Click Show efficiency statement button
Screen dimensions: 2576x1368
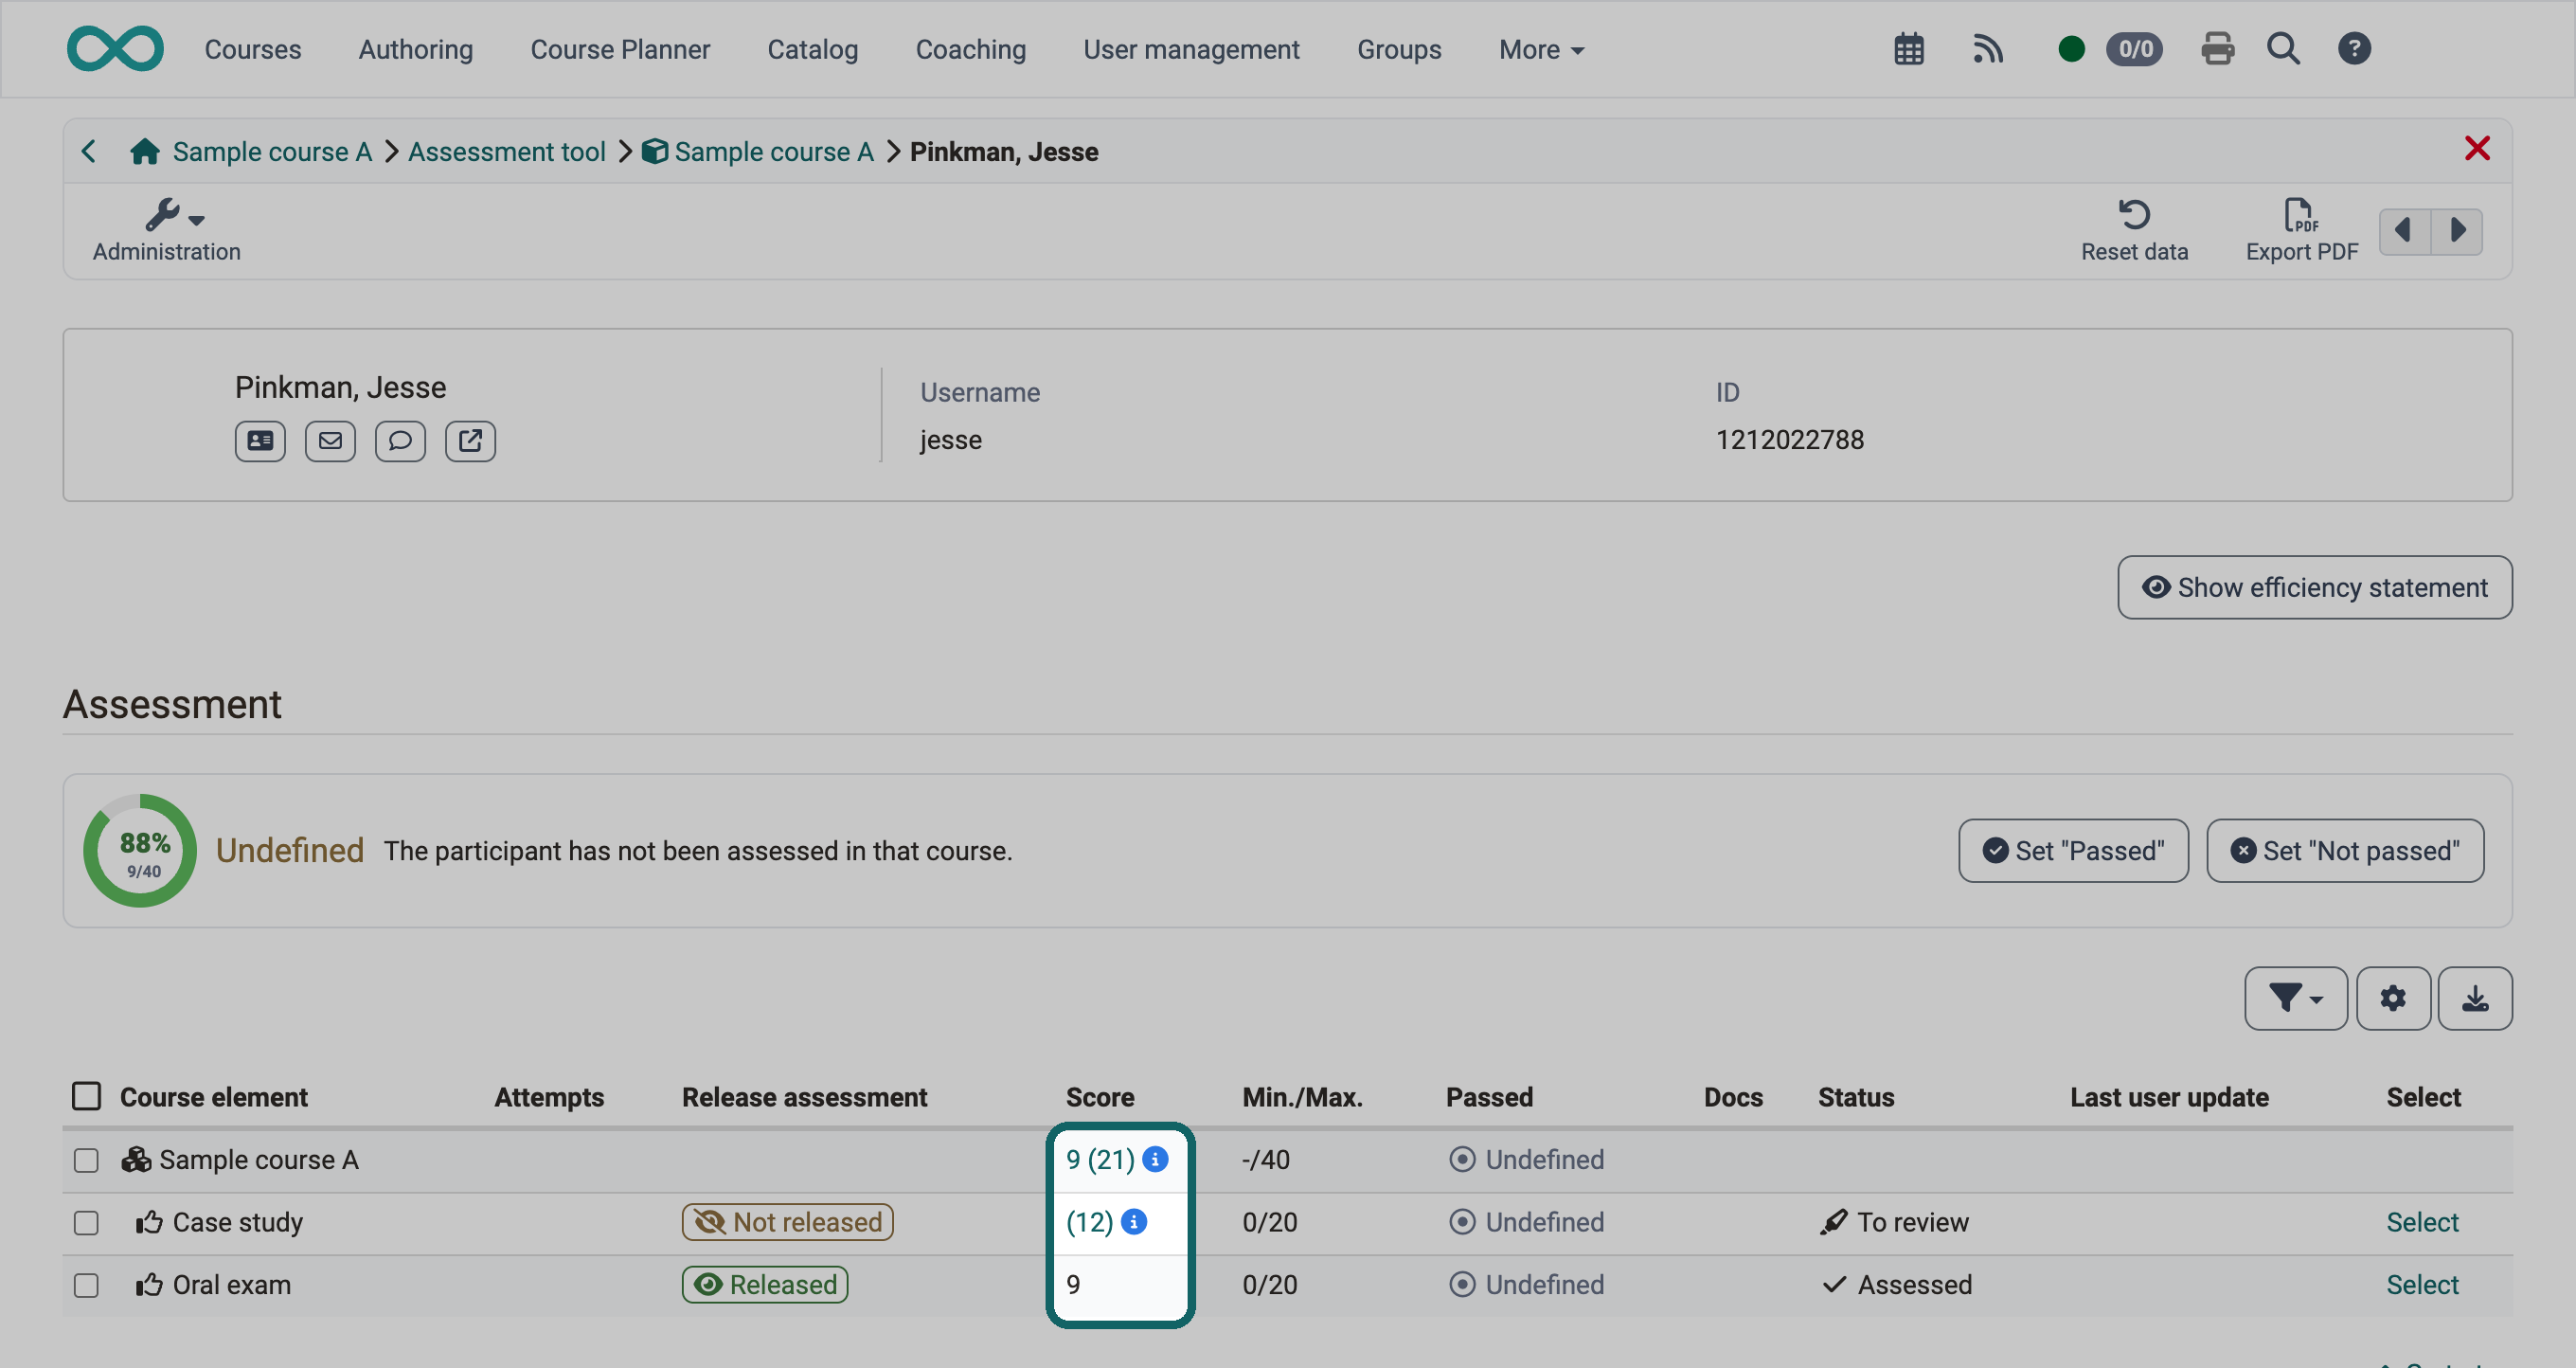pos(2314,588)
